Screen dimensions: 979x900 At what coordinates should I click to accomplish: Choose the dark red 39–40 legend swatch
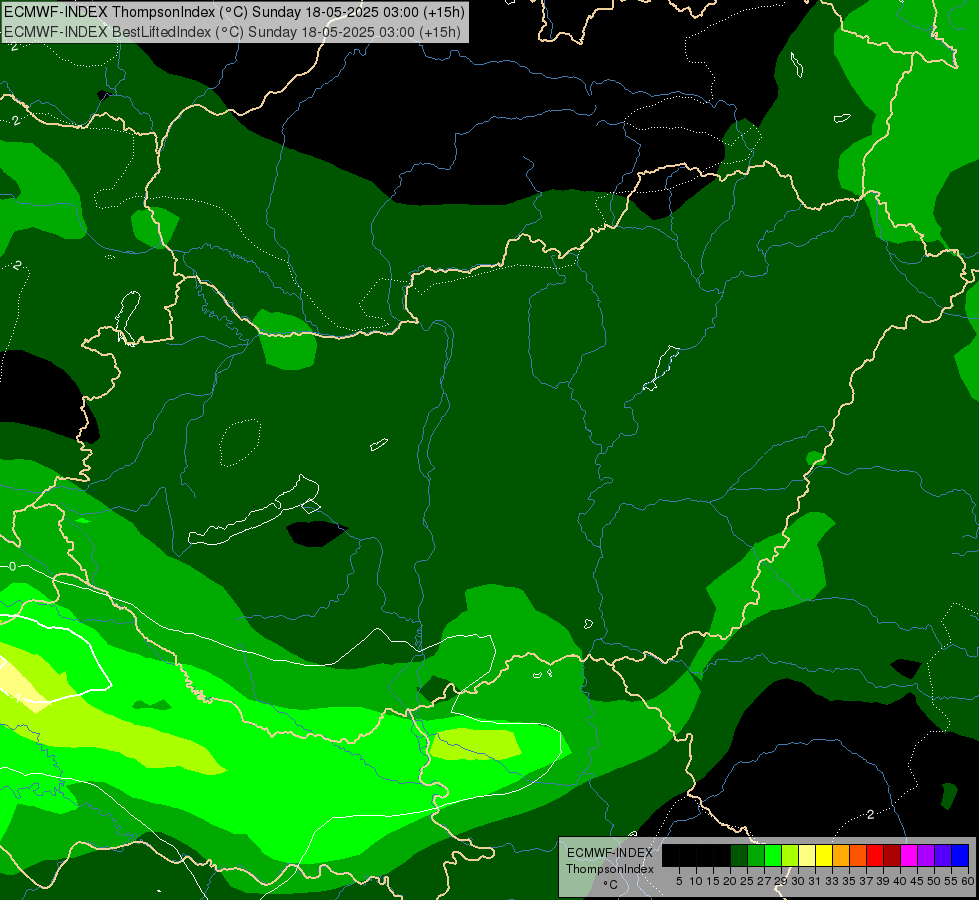[x=892, y=855]
